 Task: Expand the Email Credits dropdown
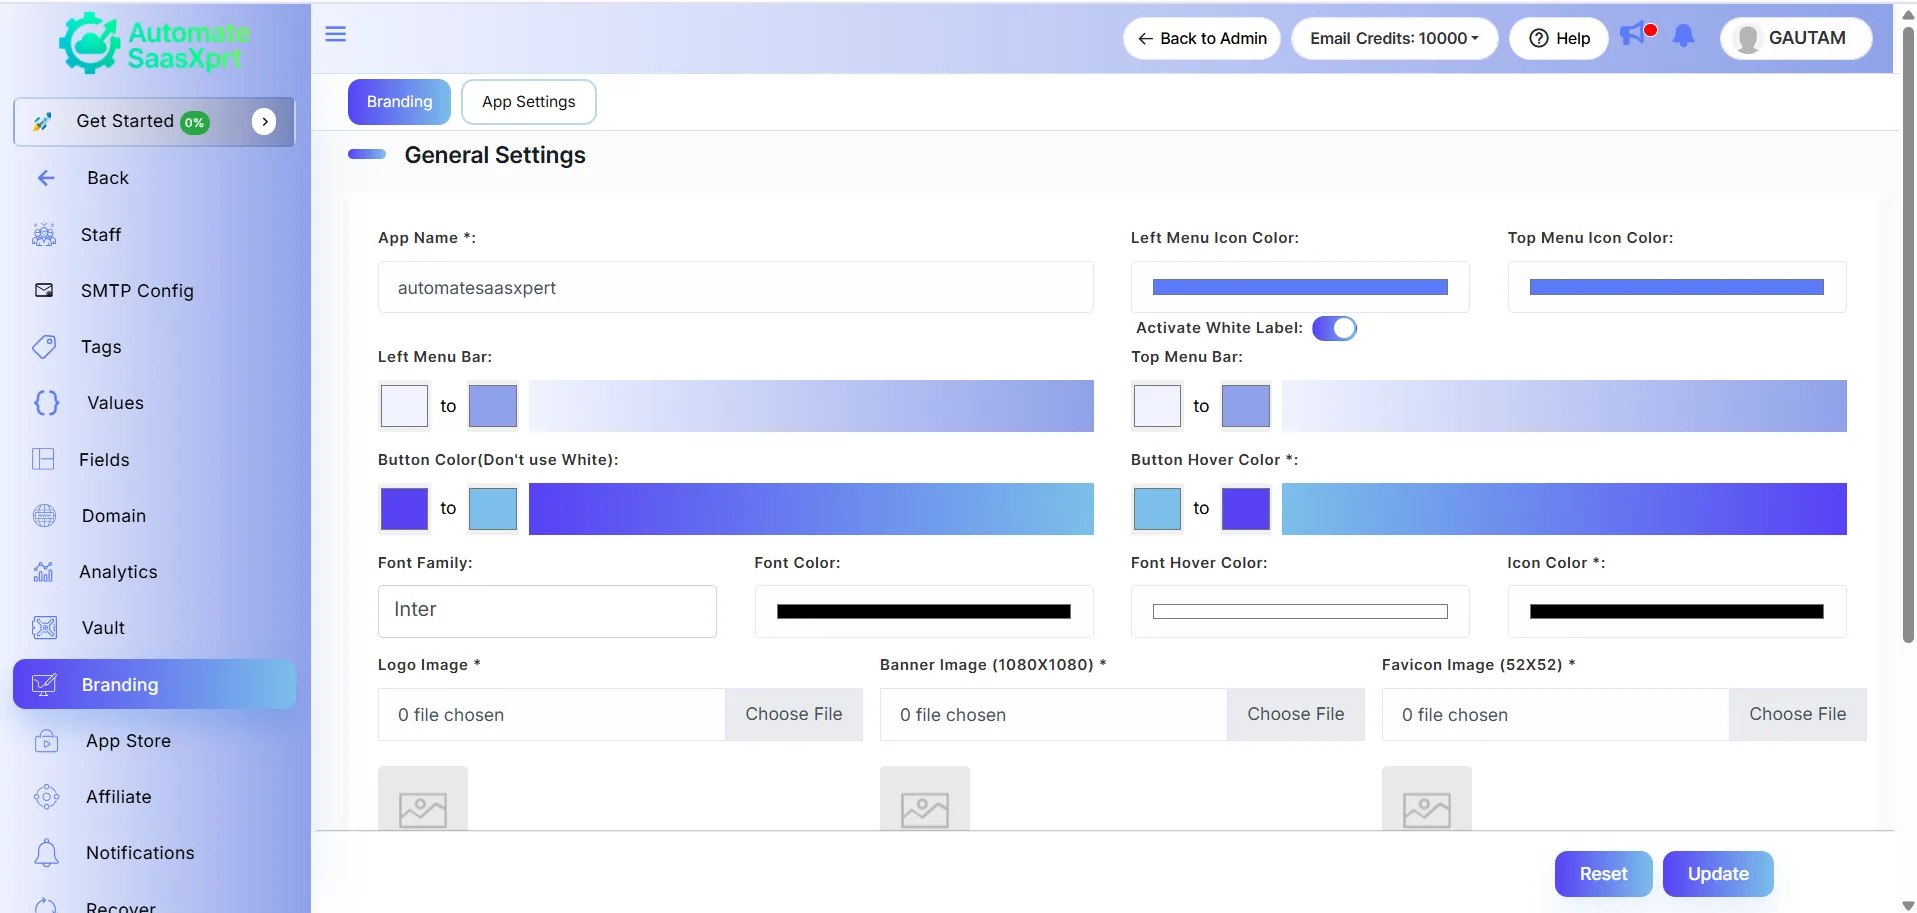click(1394, 38)
